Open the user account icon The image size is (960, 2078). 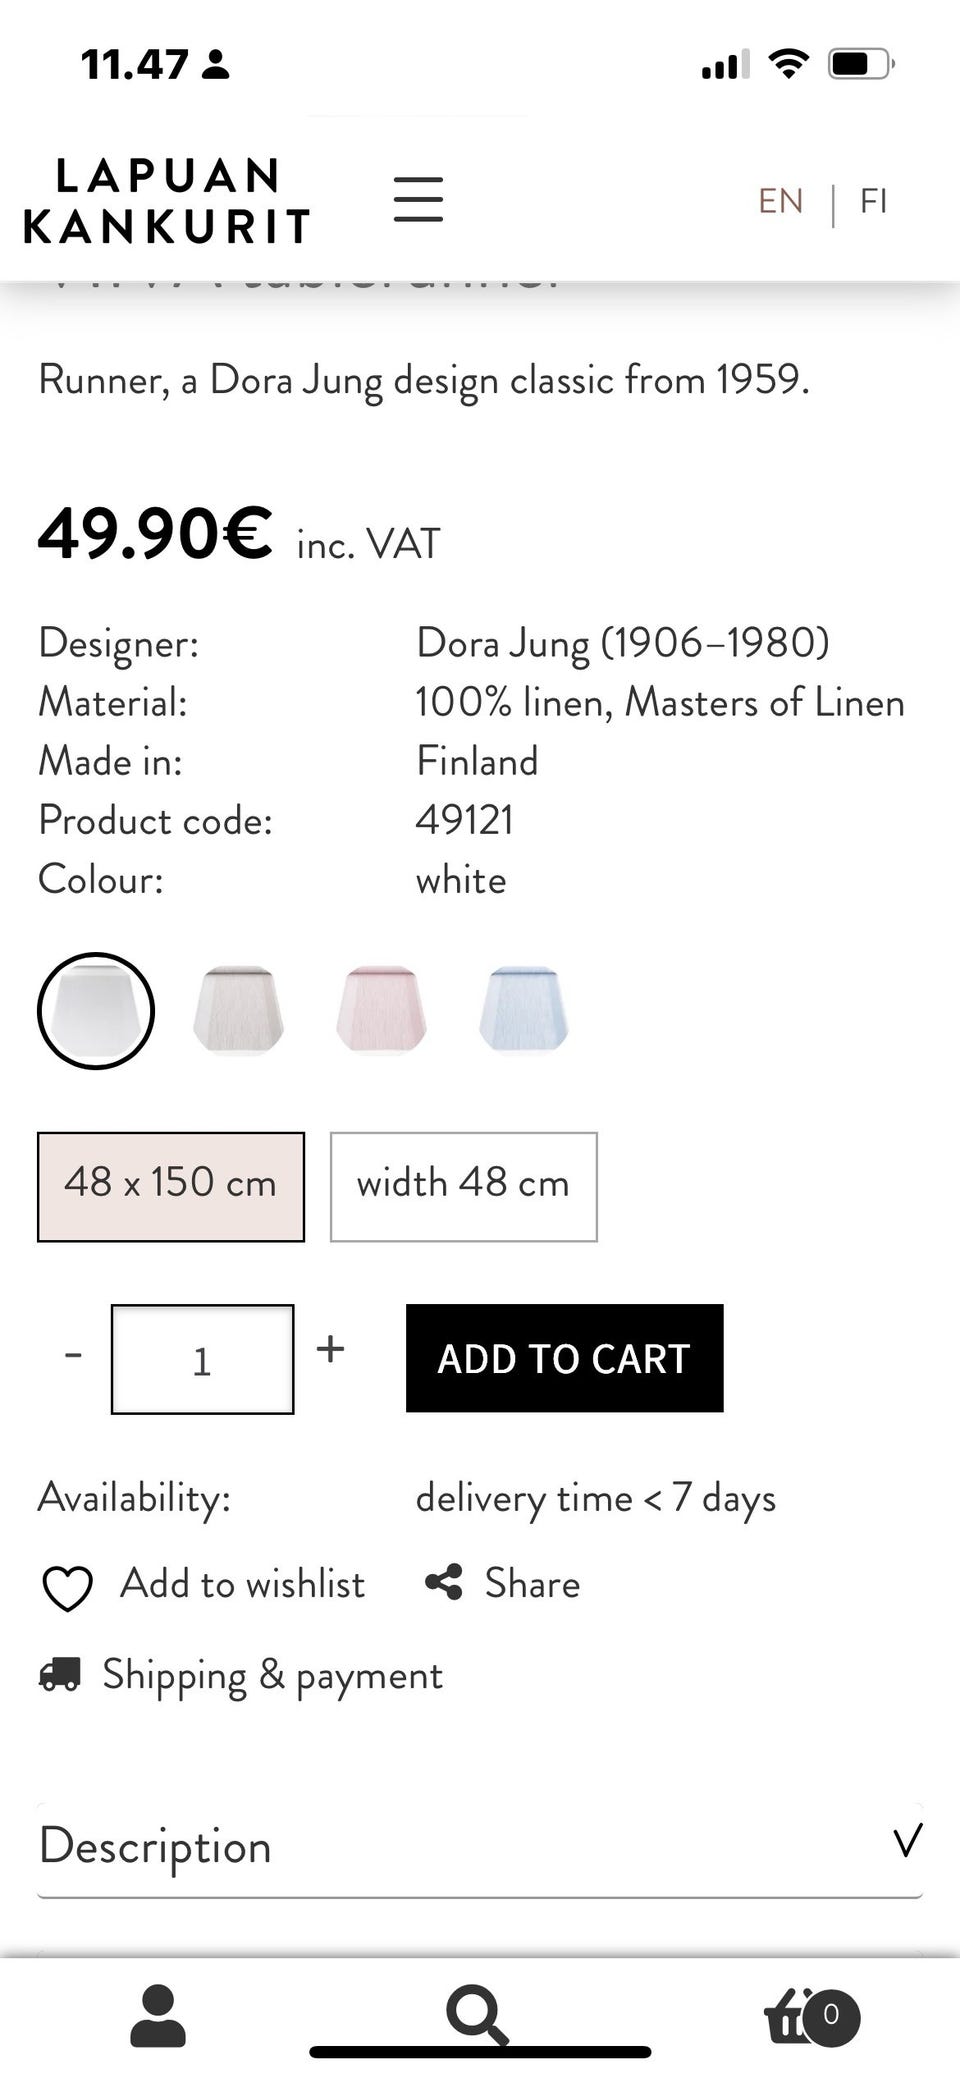158,2016
